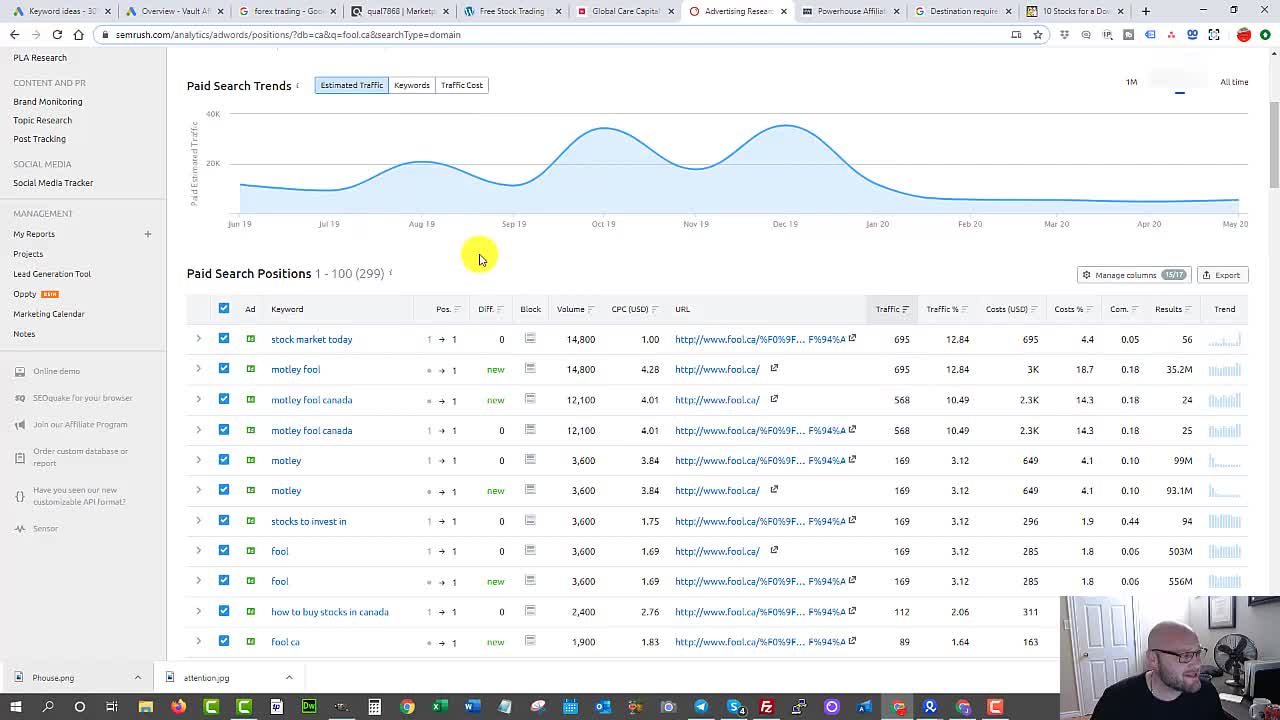1280x720 pixels.
Task: Click the browser address bar
Action: (560, 34)
